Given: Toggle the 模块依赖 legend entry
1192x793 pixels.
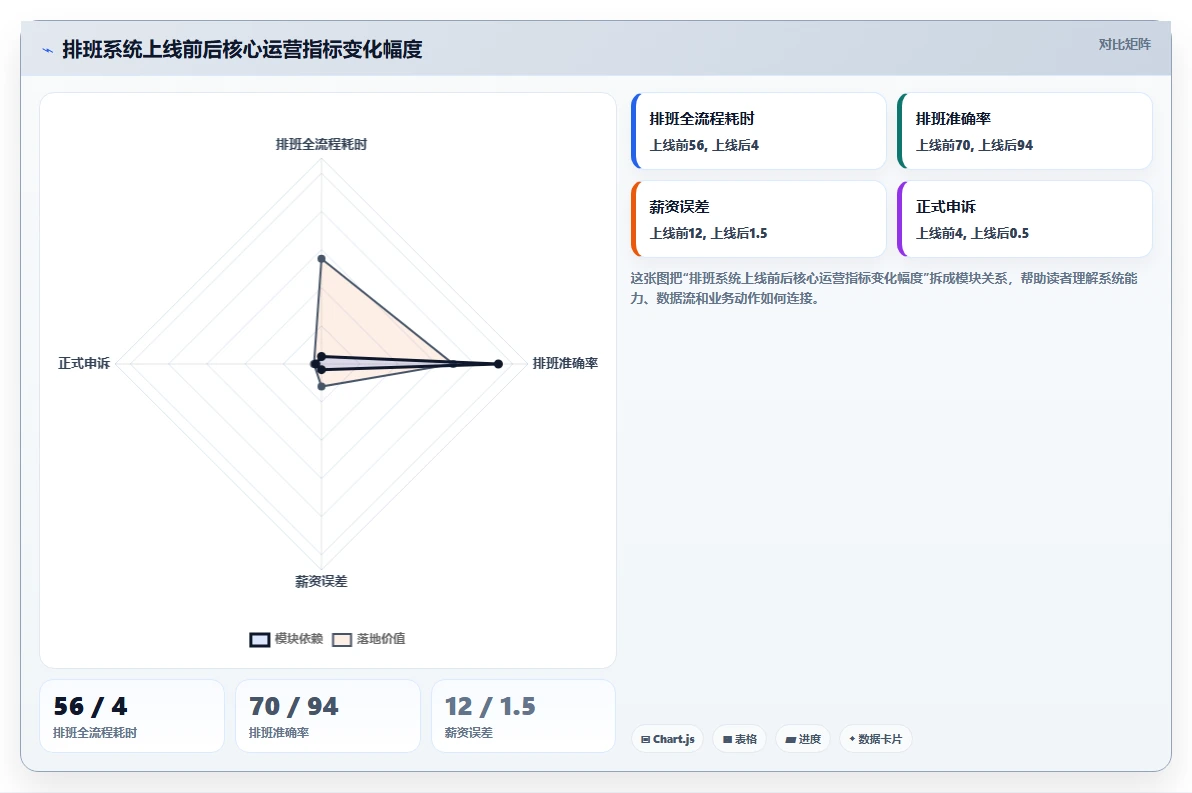Looking at the screenshot, I should point(286,639).
